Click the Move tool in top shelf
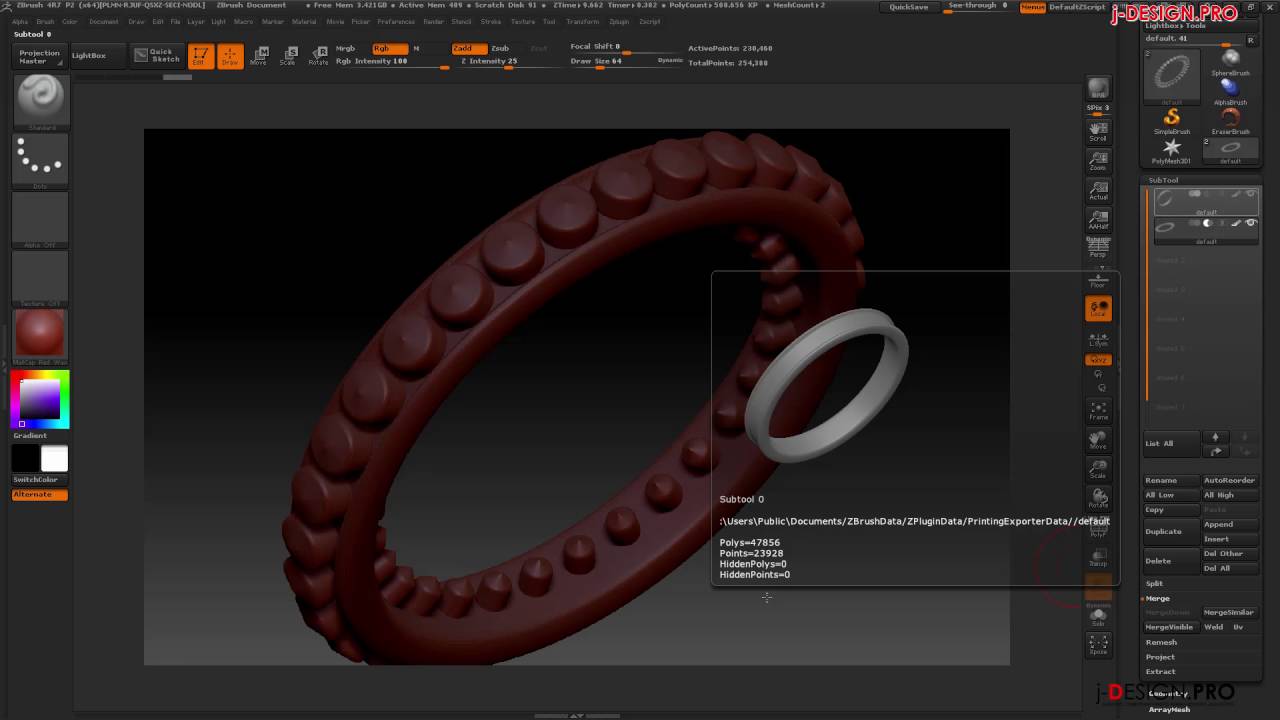 [259, 56]
